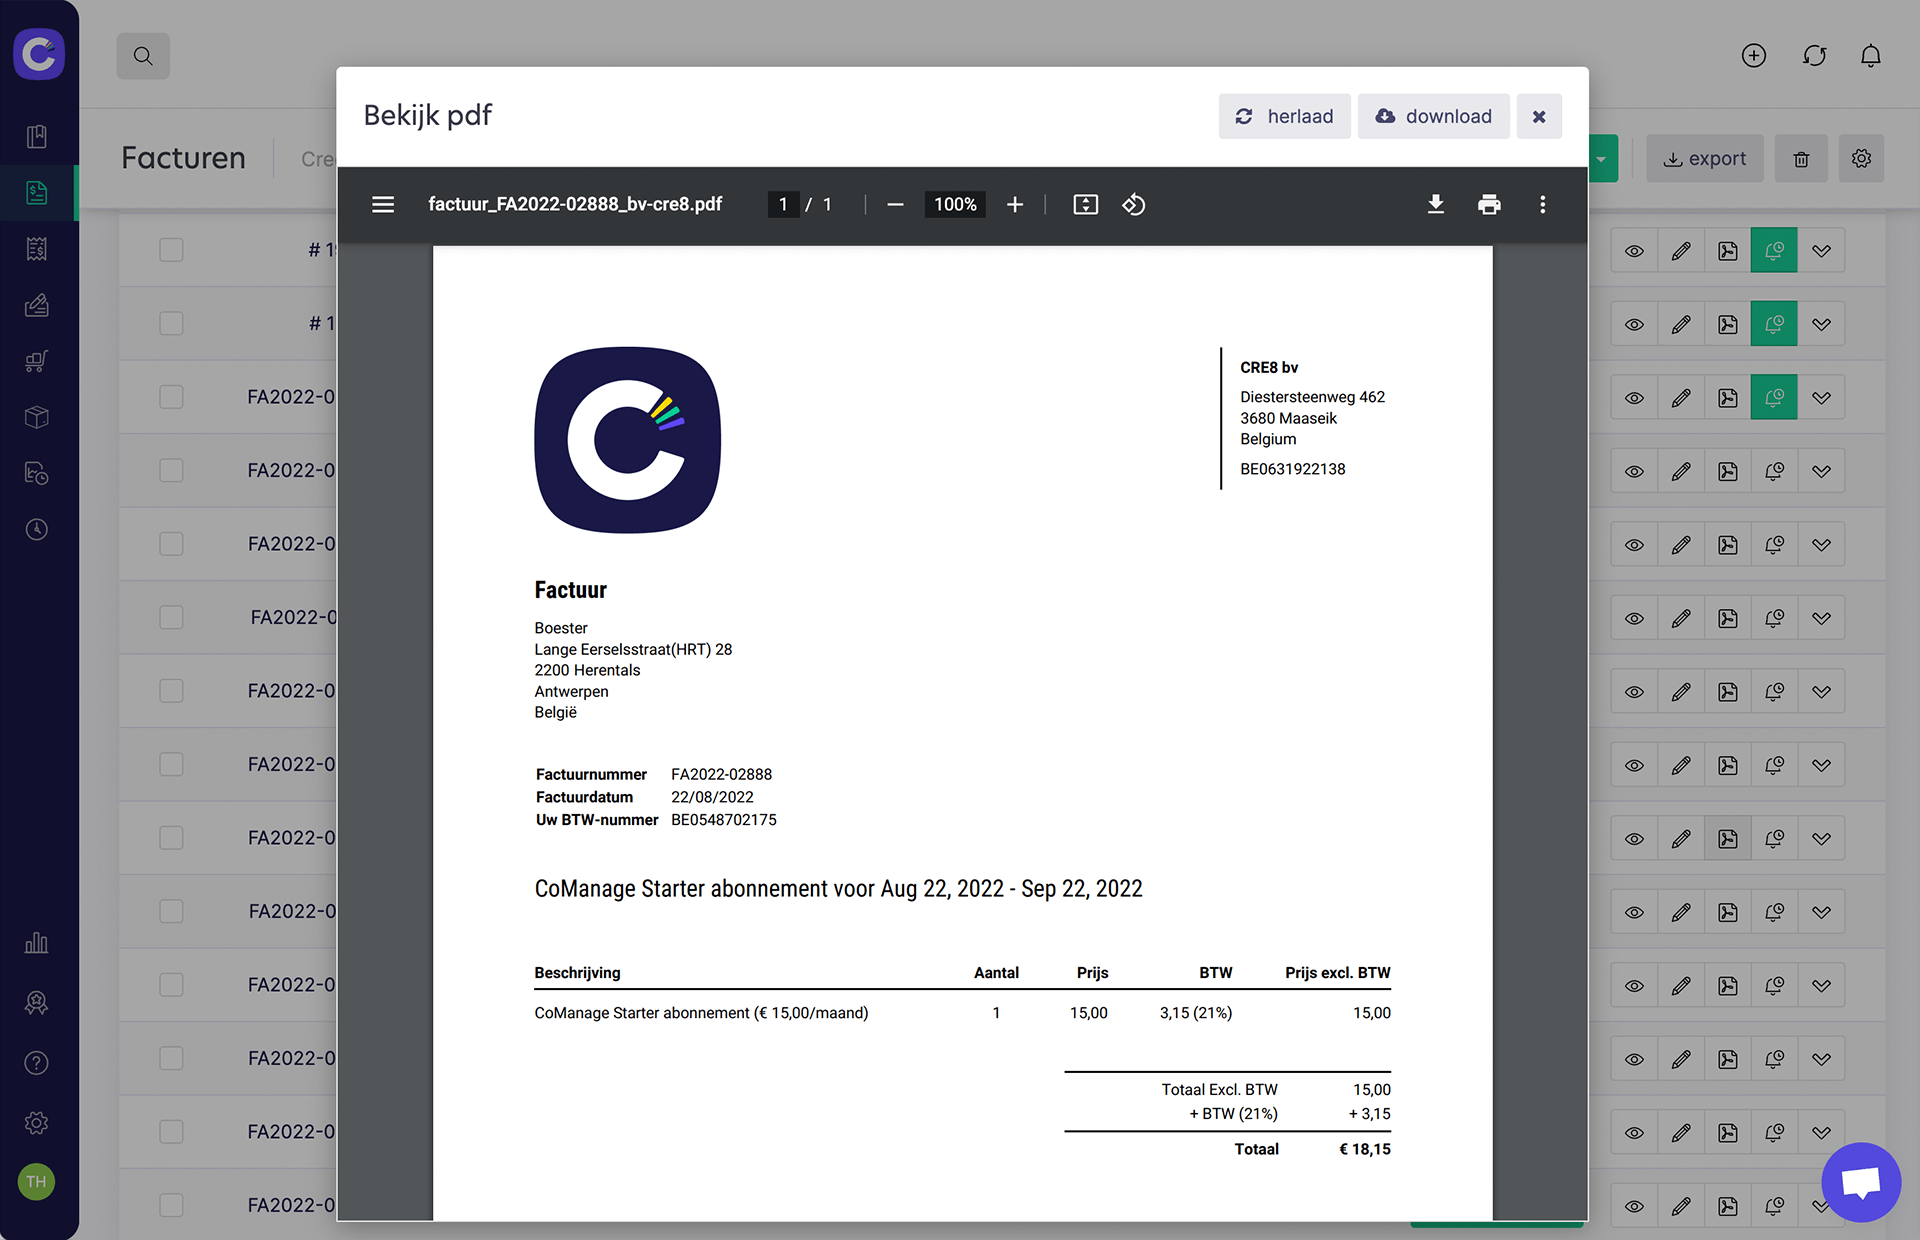
Task: Click the edit pencil in second row
Action: click(1681, 324)
